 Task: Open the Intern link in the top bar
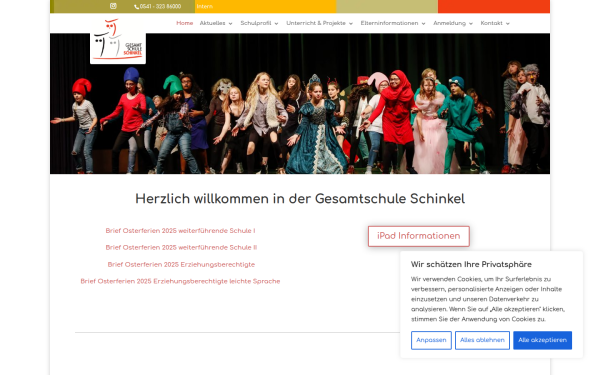click(205, 7)
